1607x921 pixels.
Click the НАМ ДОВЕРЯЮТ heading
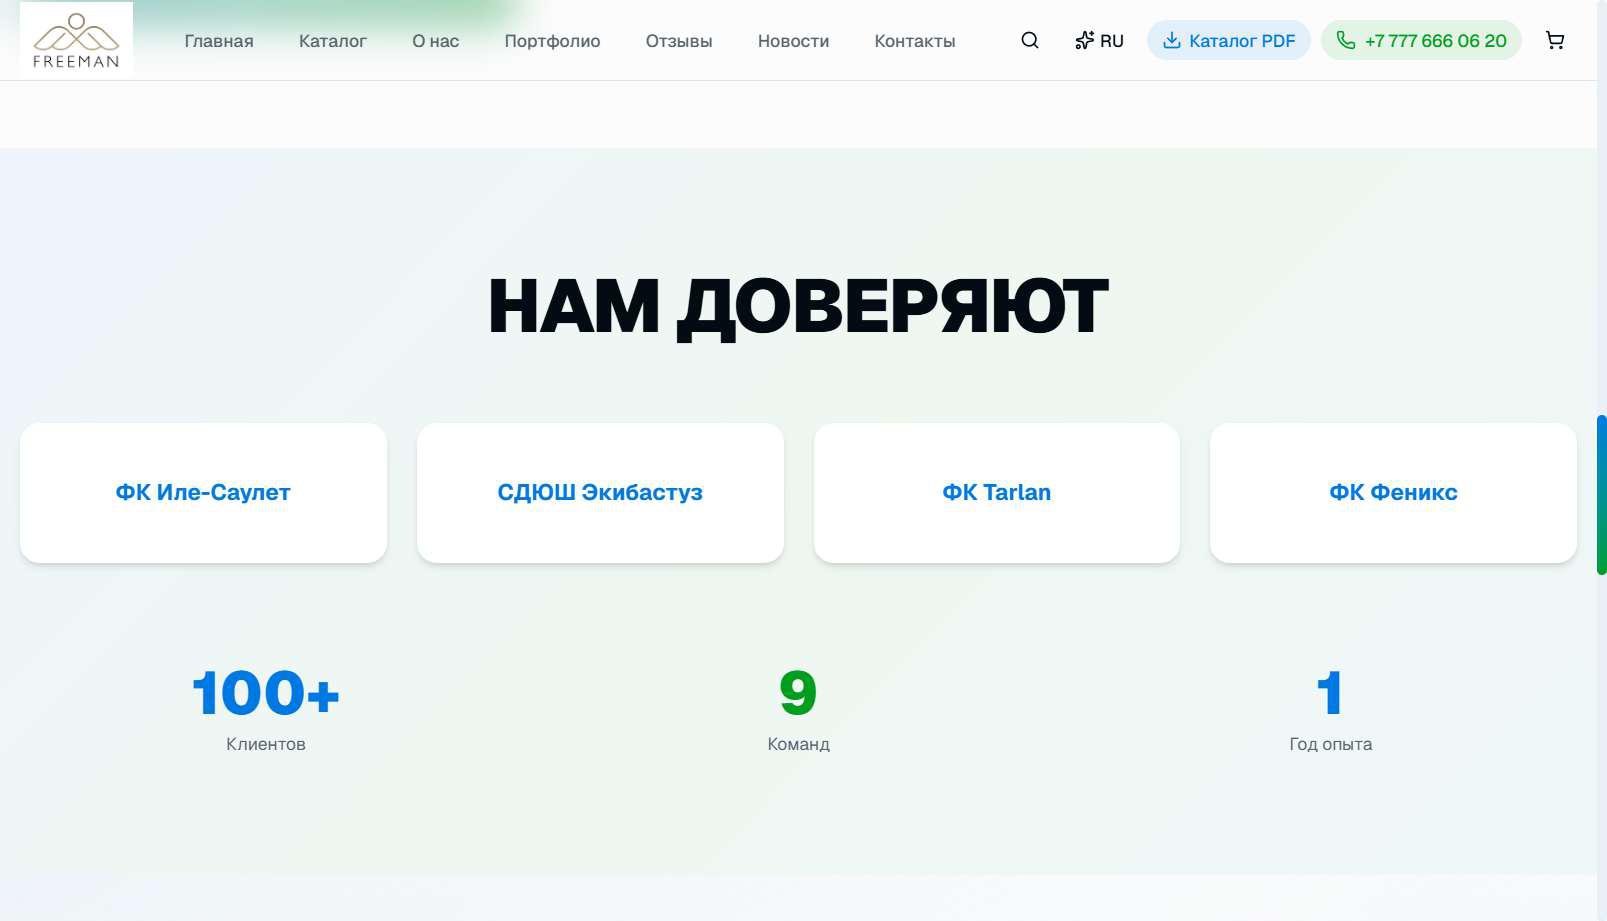[798, 306]
